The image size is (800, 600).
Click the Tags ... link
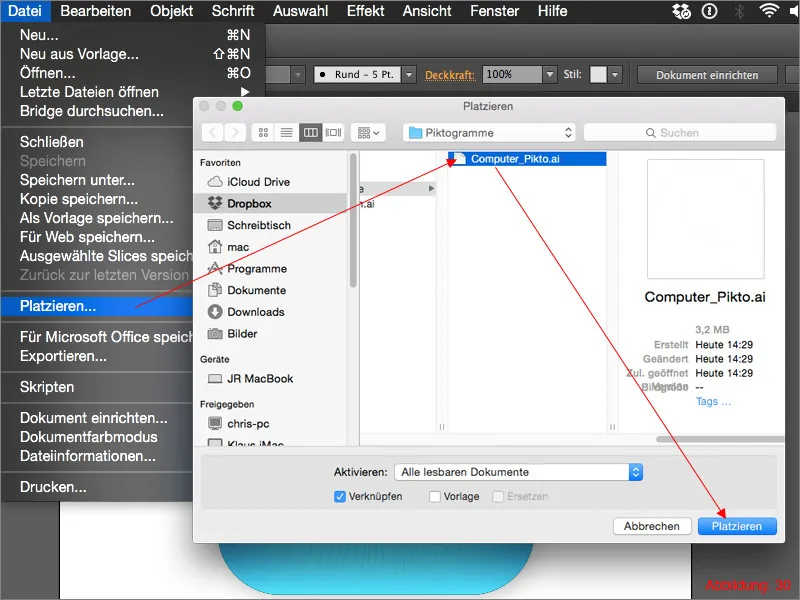[x=713, y=402]
